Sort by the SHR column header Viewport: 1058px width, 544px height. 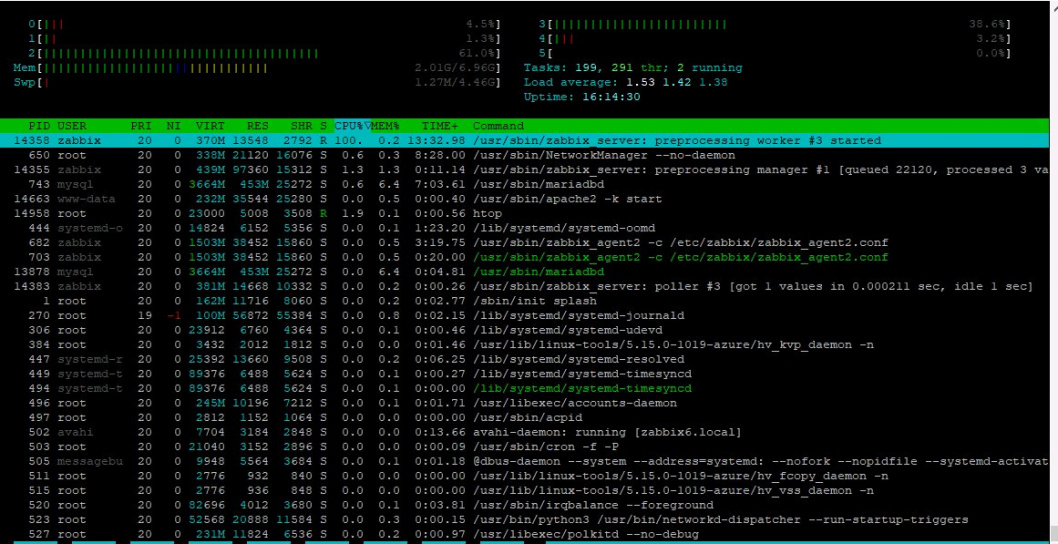pos(302,126)
